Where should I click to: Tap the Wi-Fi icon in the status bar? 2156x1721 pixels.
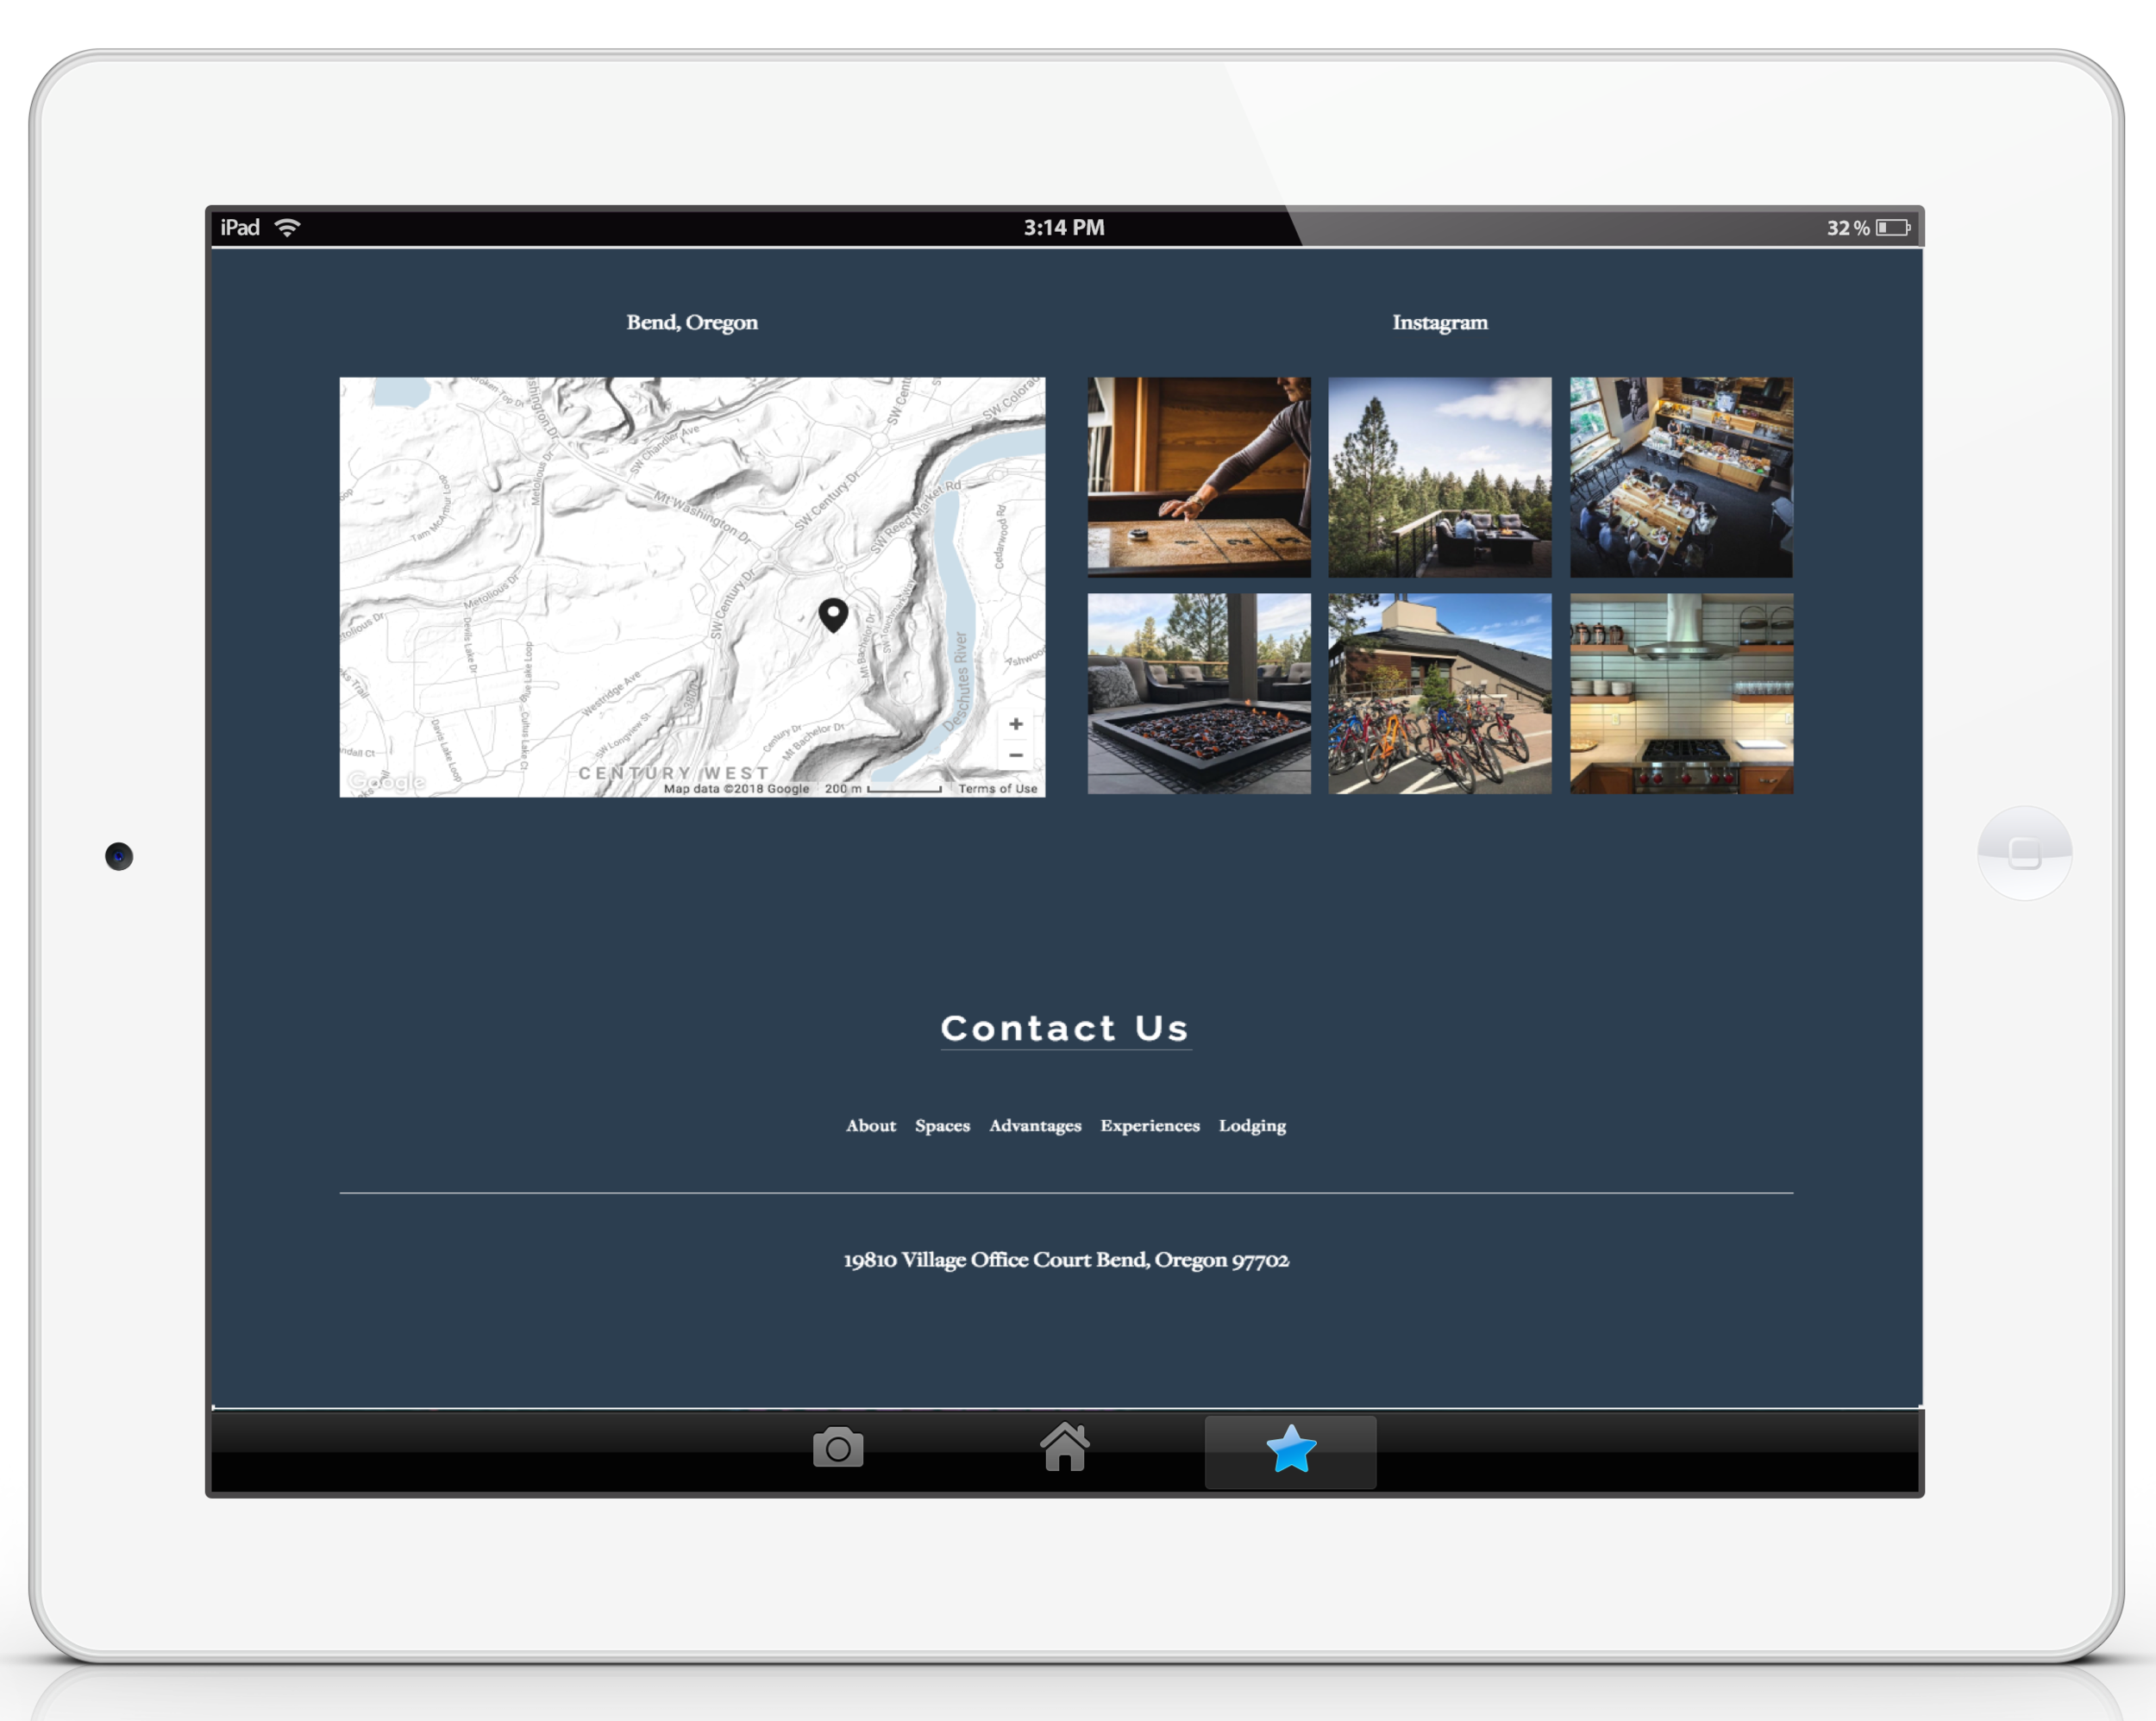pos(289,227)
